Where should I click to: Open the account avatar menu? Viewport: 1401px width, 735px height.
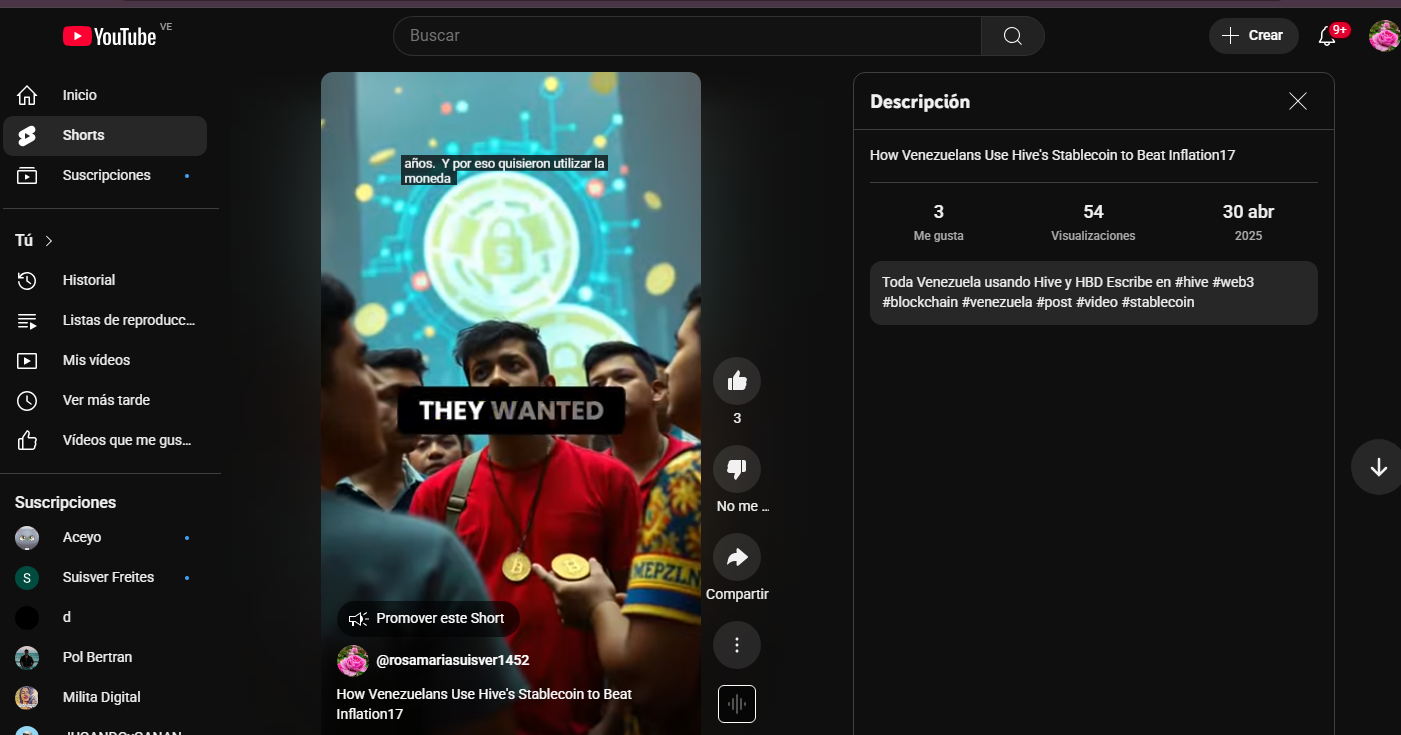tap(1384, 36)
